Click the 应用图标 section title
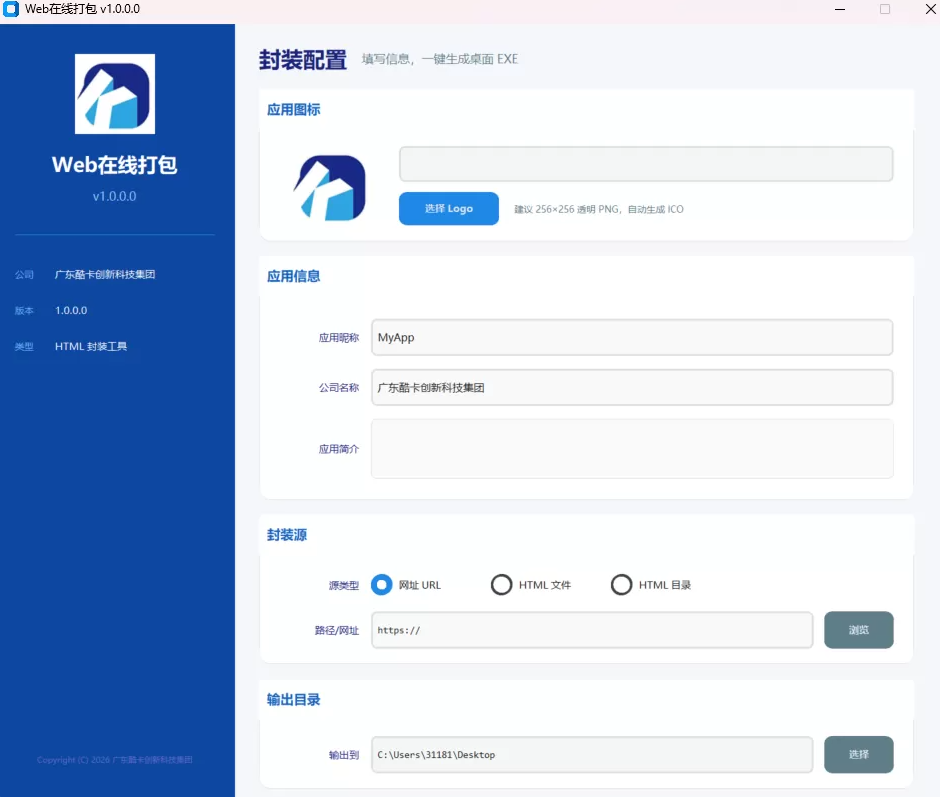The width and height of the screenshot is (940, 806). [293, 110]
